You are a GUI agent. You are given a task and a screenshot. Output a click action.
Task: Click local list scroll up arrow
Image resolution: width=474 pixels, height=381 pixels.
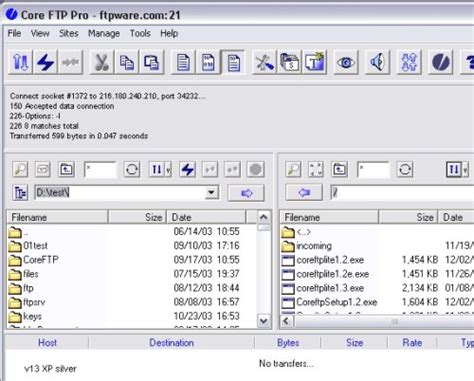tap(263, 217)
